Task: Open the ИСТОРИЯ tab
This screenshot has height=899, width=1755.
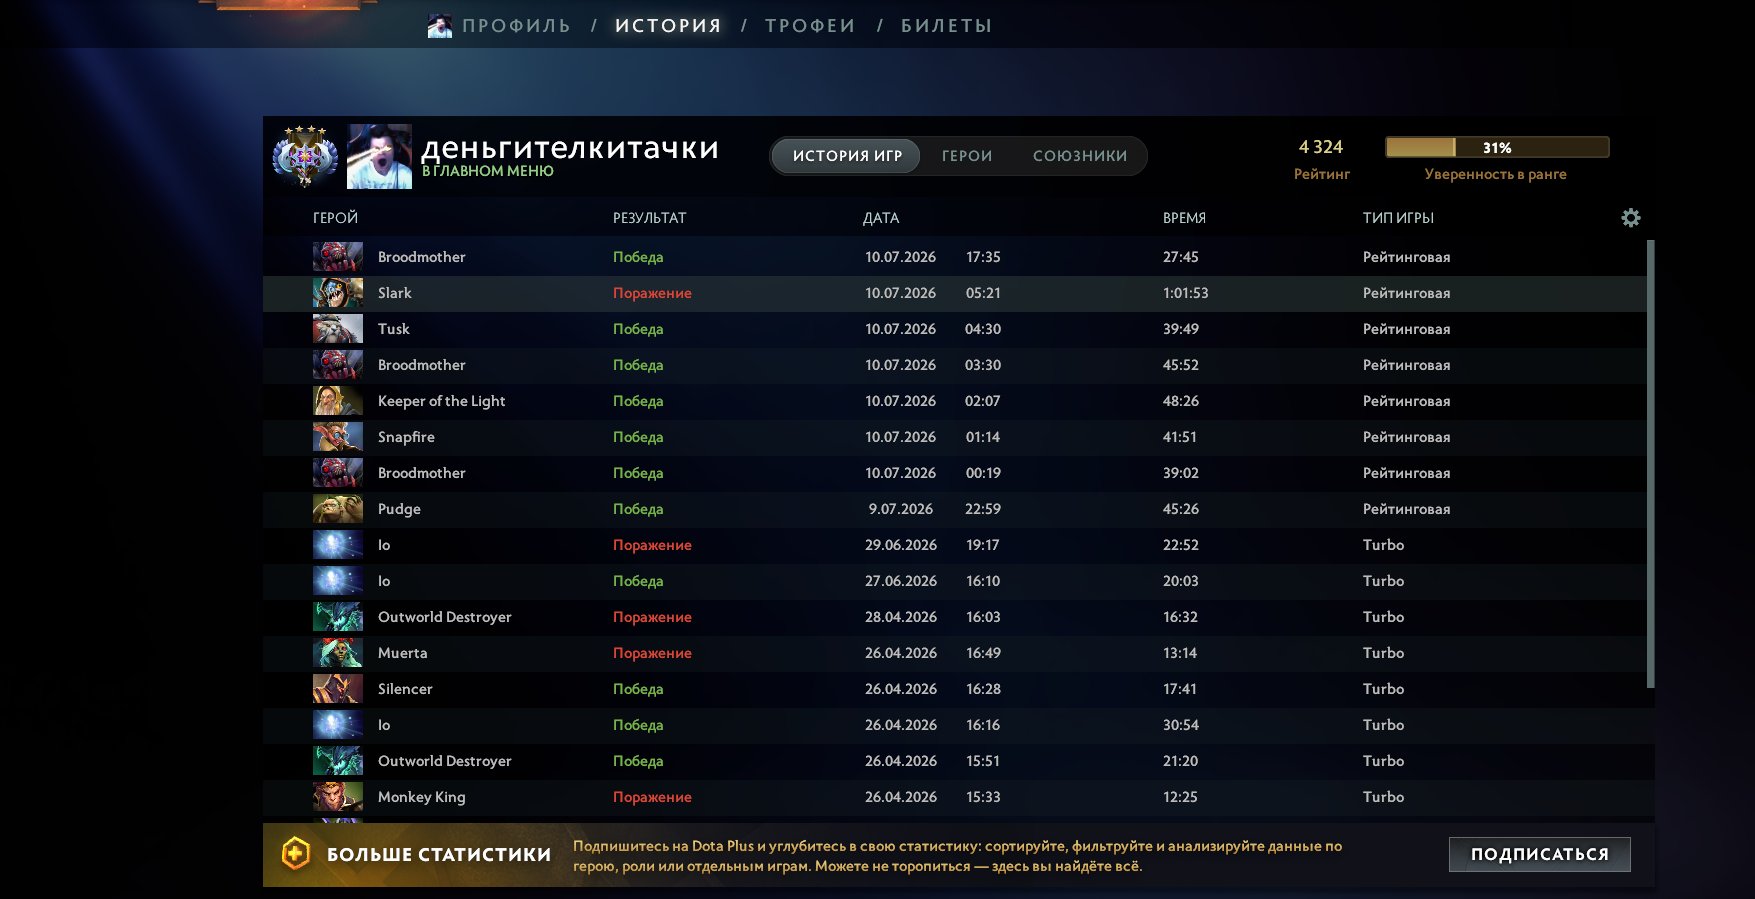Action: point(668,26)
